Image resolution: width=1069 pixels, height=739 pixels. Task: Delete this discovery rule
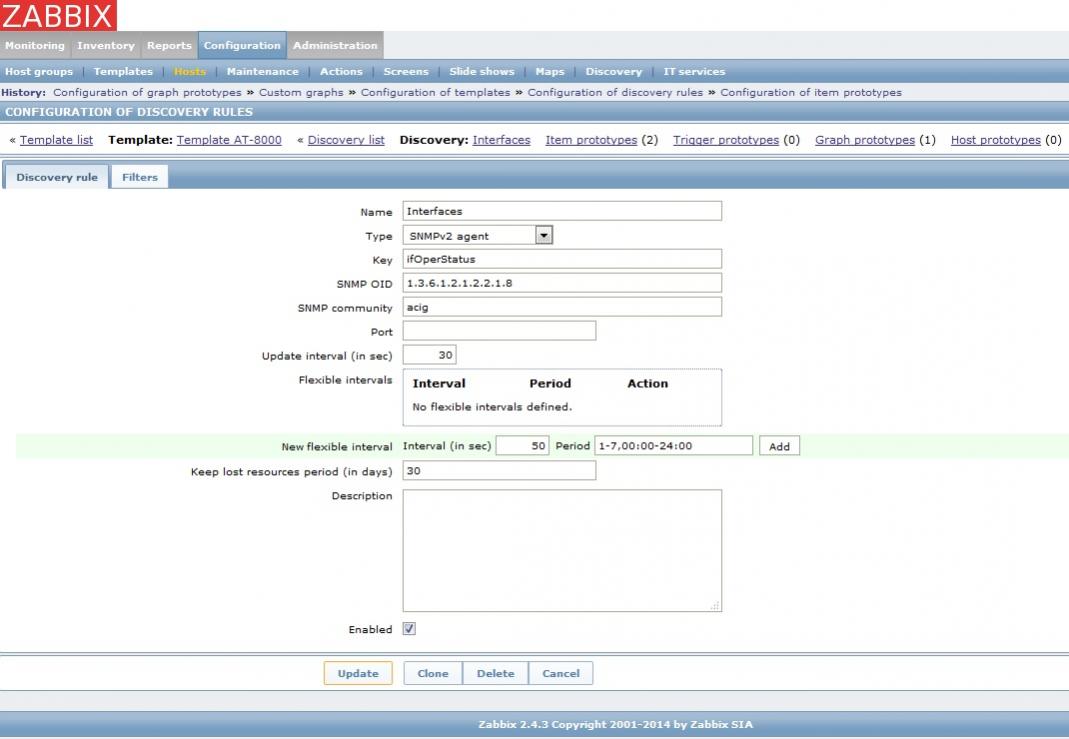(495, 673)
